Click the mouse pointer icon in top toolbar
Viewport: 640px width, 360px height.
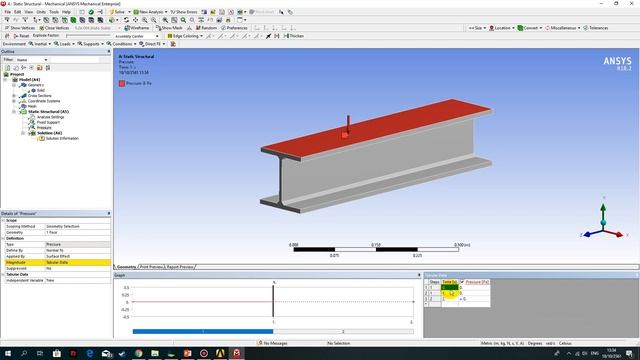[281, 12]
